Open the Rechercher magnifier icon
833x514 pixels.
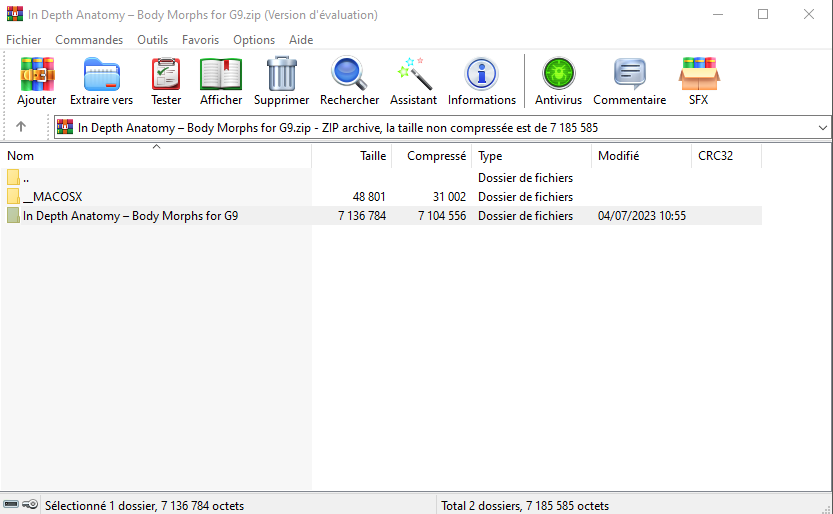[x=349, y=74]
